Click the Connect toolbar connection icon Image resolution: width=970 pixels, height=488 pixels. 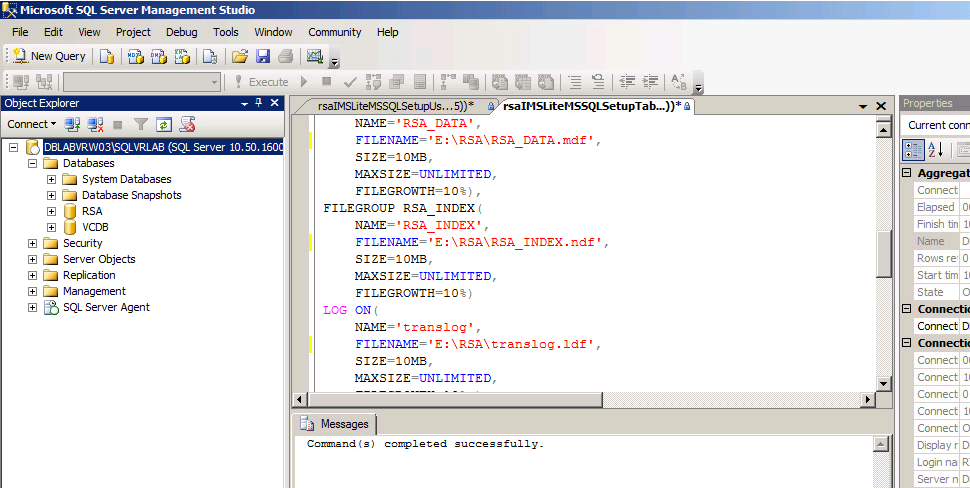pyautogui.click(x=21, y=82)
